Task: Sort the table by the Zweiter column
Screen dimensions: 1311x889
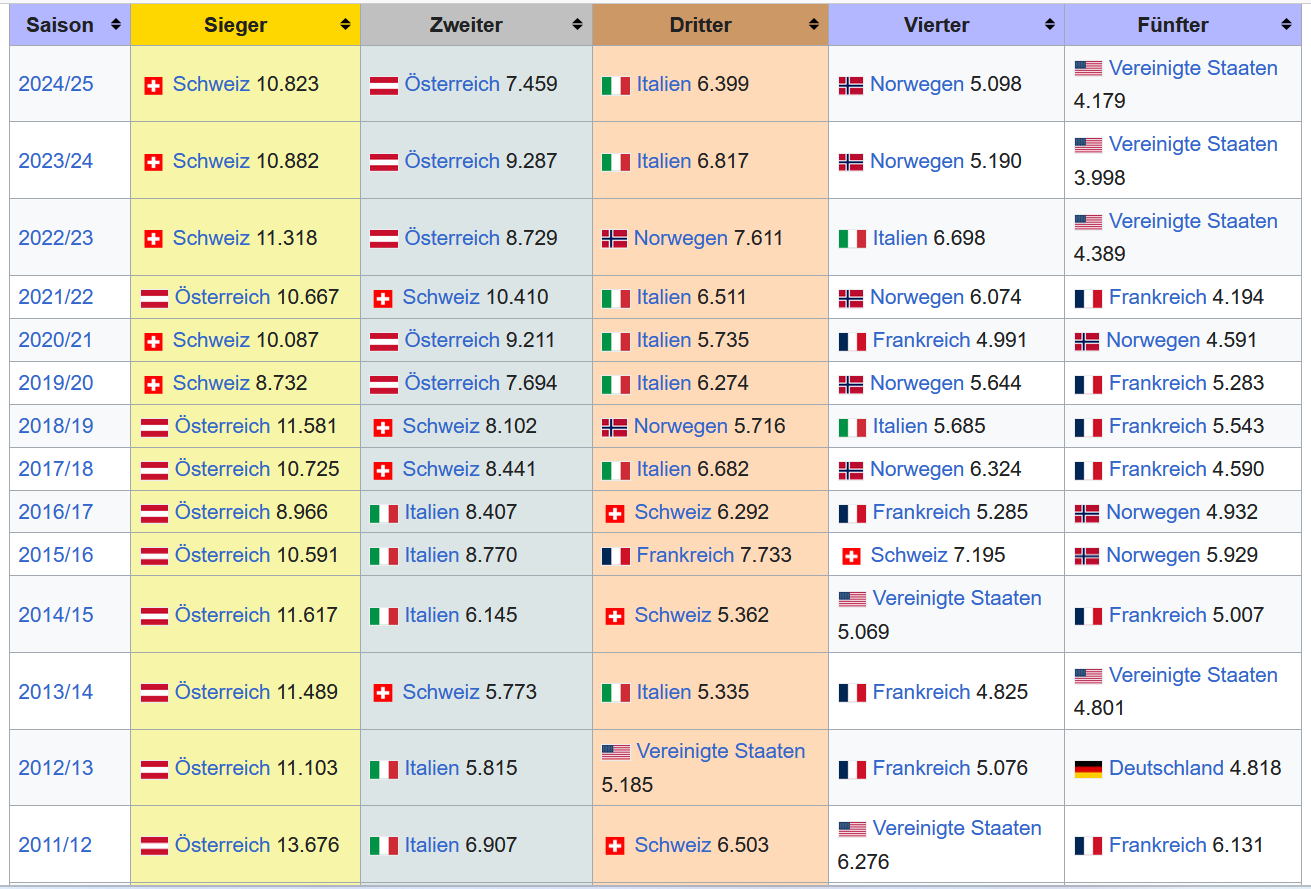Action: coord(476,25)
